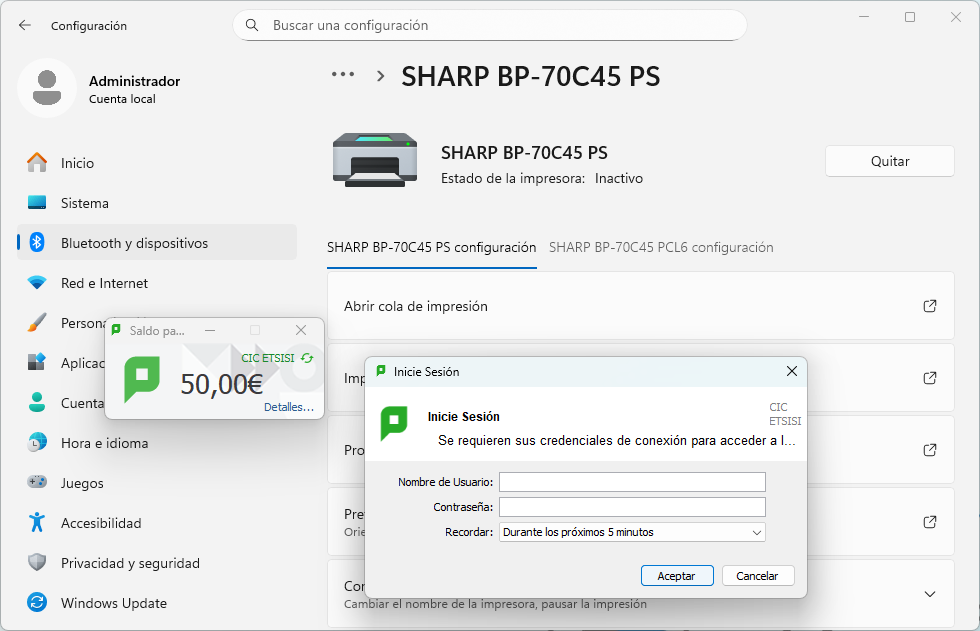The image size is (980, 631).
Task: Click Aceptar in the login dialog
Action: point(677,575)
